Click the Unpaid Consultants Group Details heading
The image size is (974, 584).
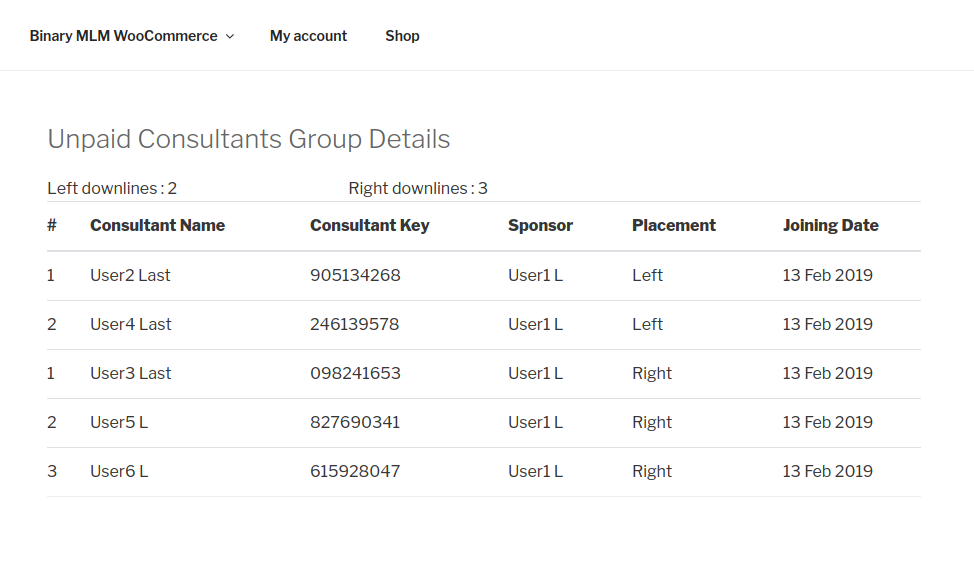(x=248, y=139)
